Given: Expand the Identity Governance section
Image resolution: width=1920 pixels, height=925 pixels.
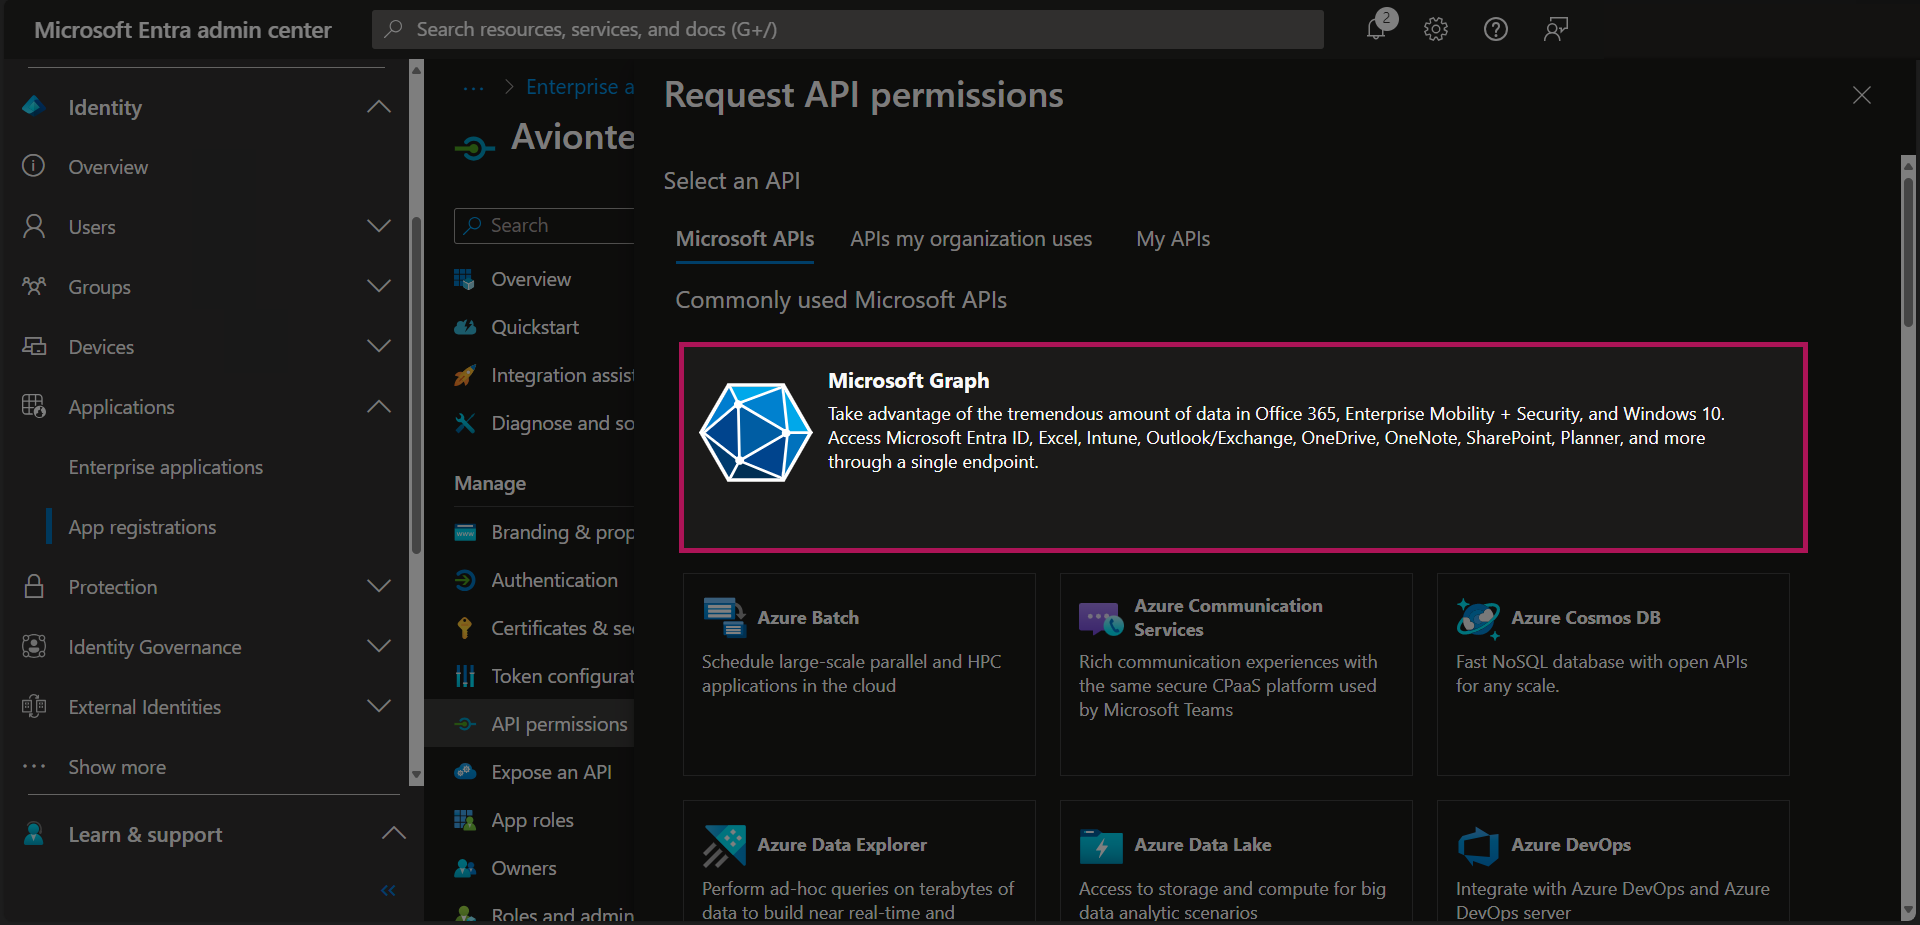Looking at the screenshot, I should (379, 647).
